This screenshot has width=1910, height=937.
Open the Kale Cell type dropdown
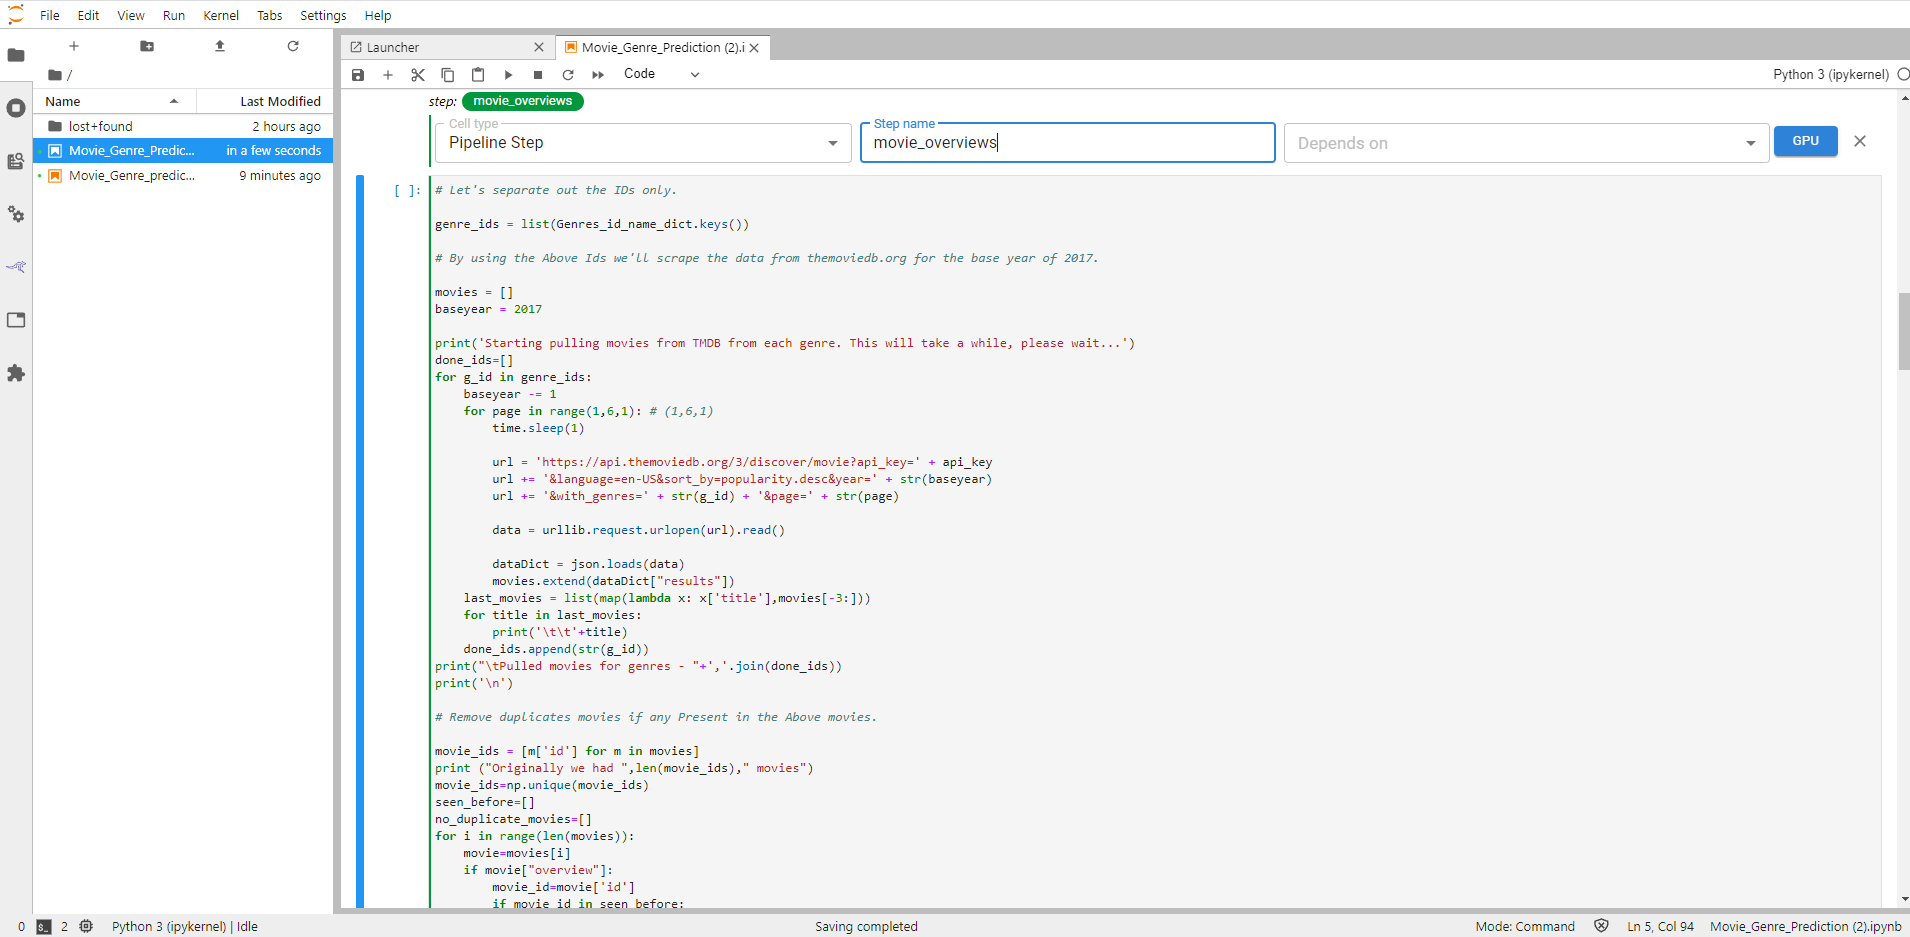pos(642,143)
